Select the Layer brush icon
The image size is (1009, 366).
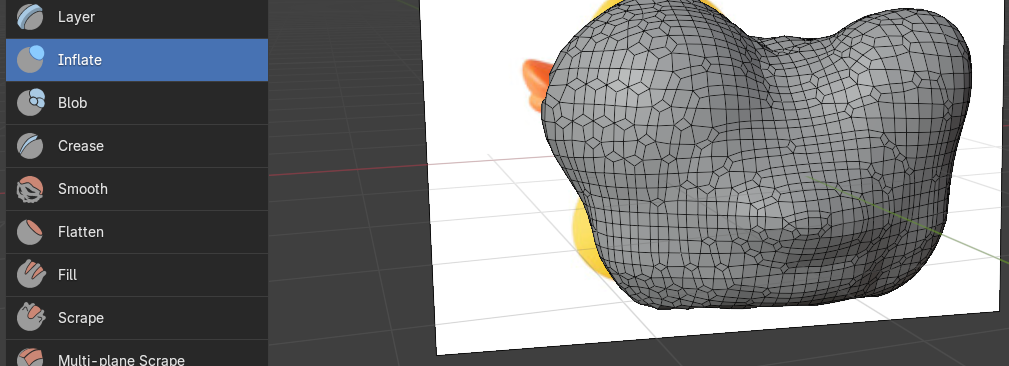pos(30,17)
